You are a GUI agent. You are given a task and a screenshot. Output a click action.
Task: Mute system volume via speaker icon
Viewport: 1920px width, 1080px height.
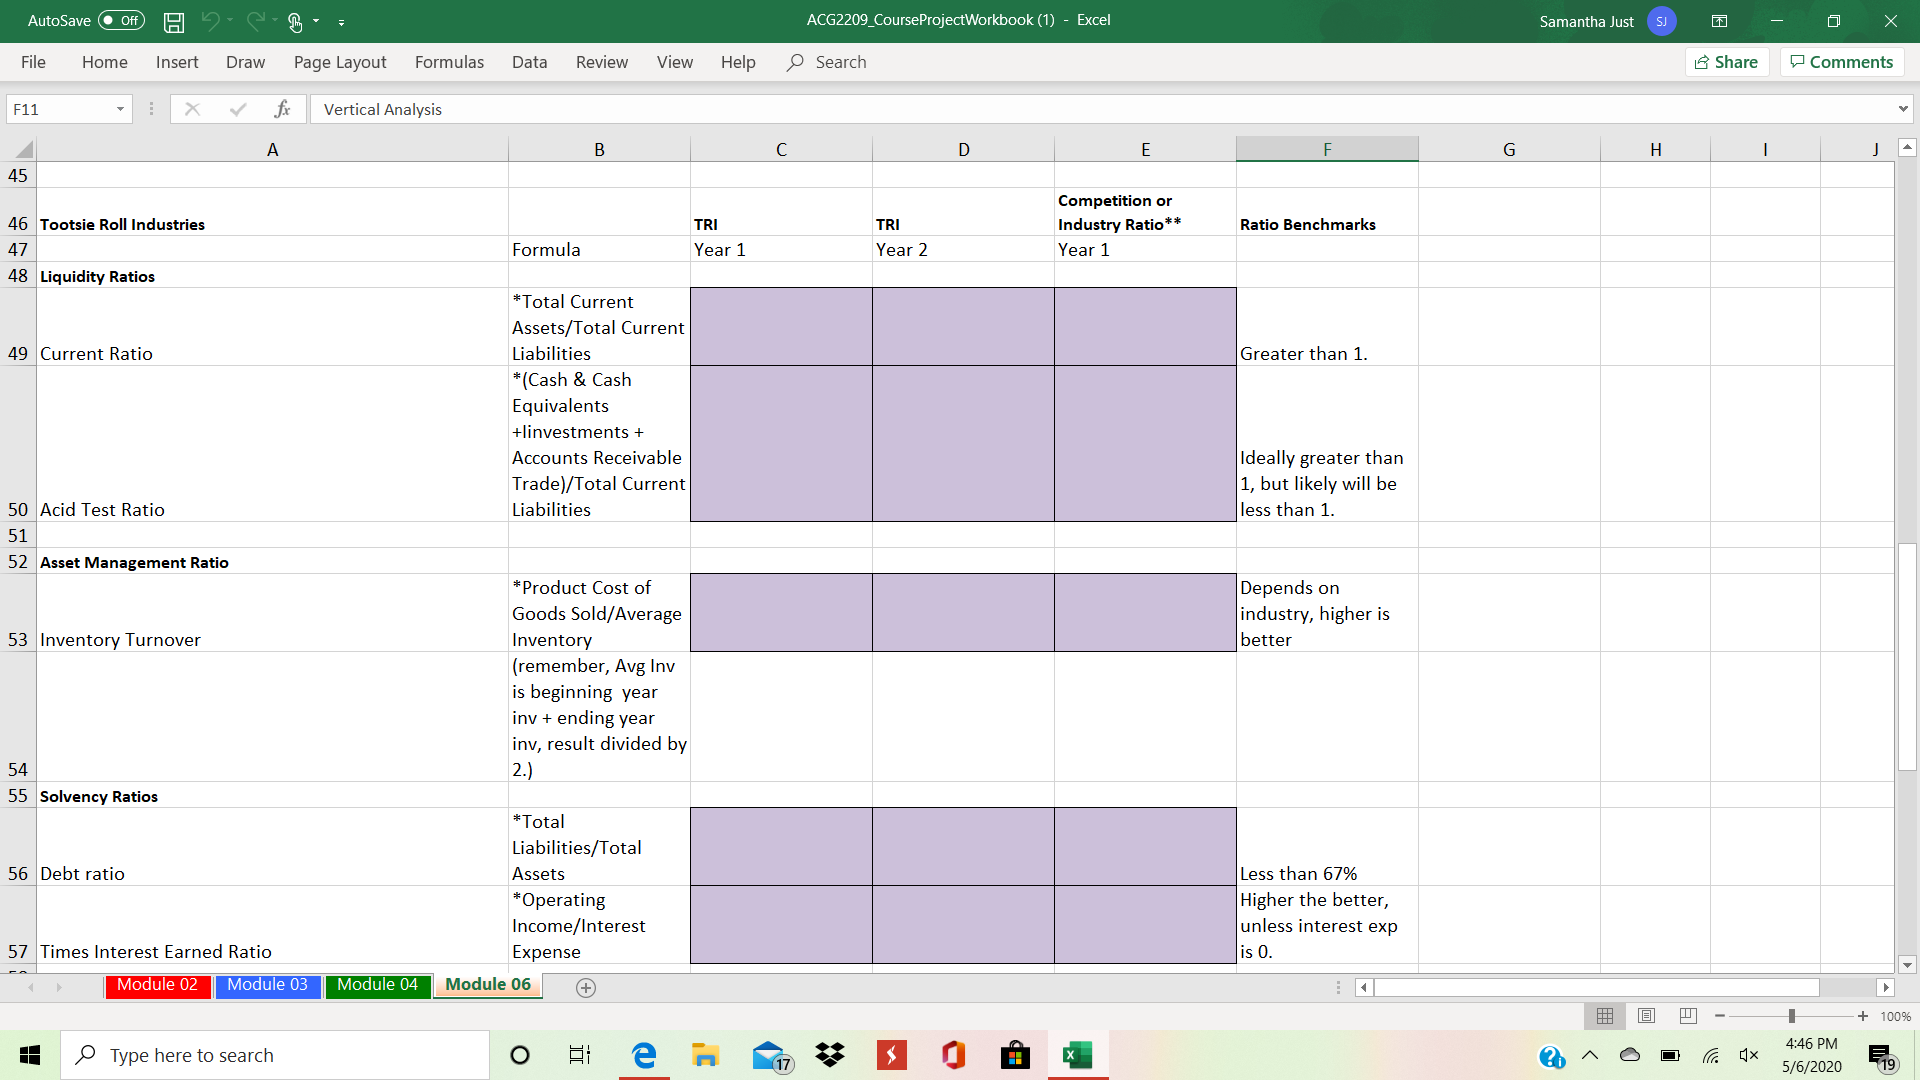pos(1750,1054)
